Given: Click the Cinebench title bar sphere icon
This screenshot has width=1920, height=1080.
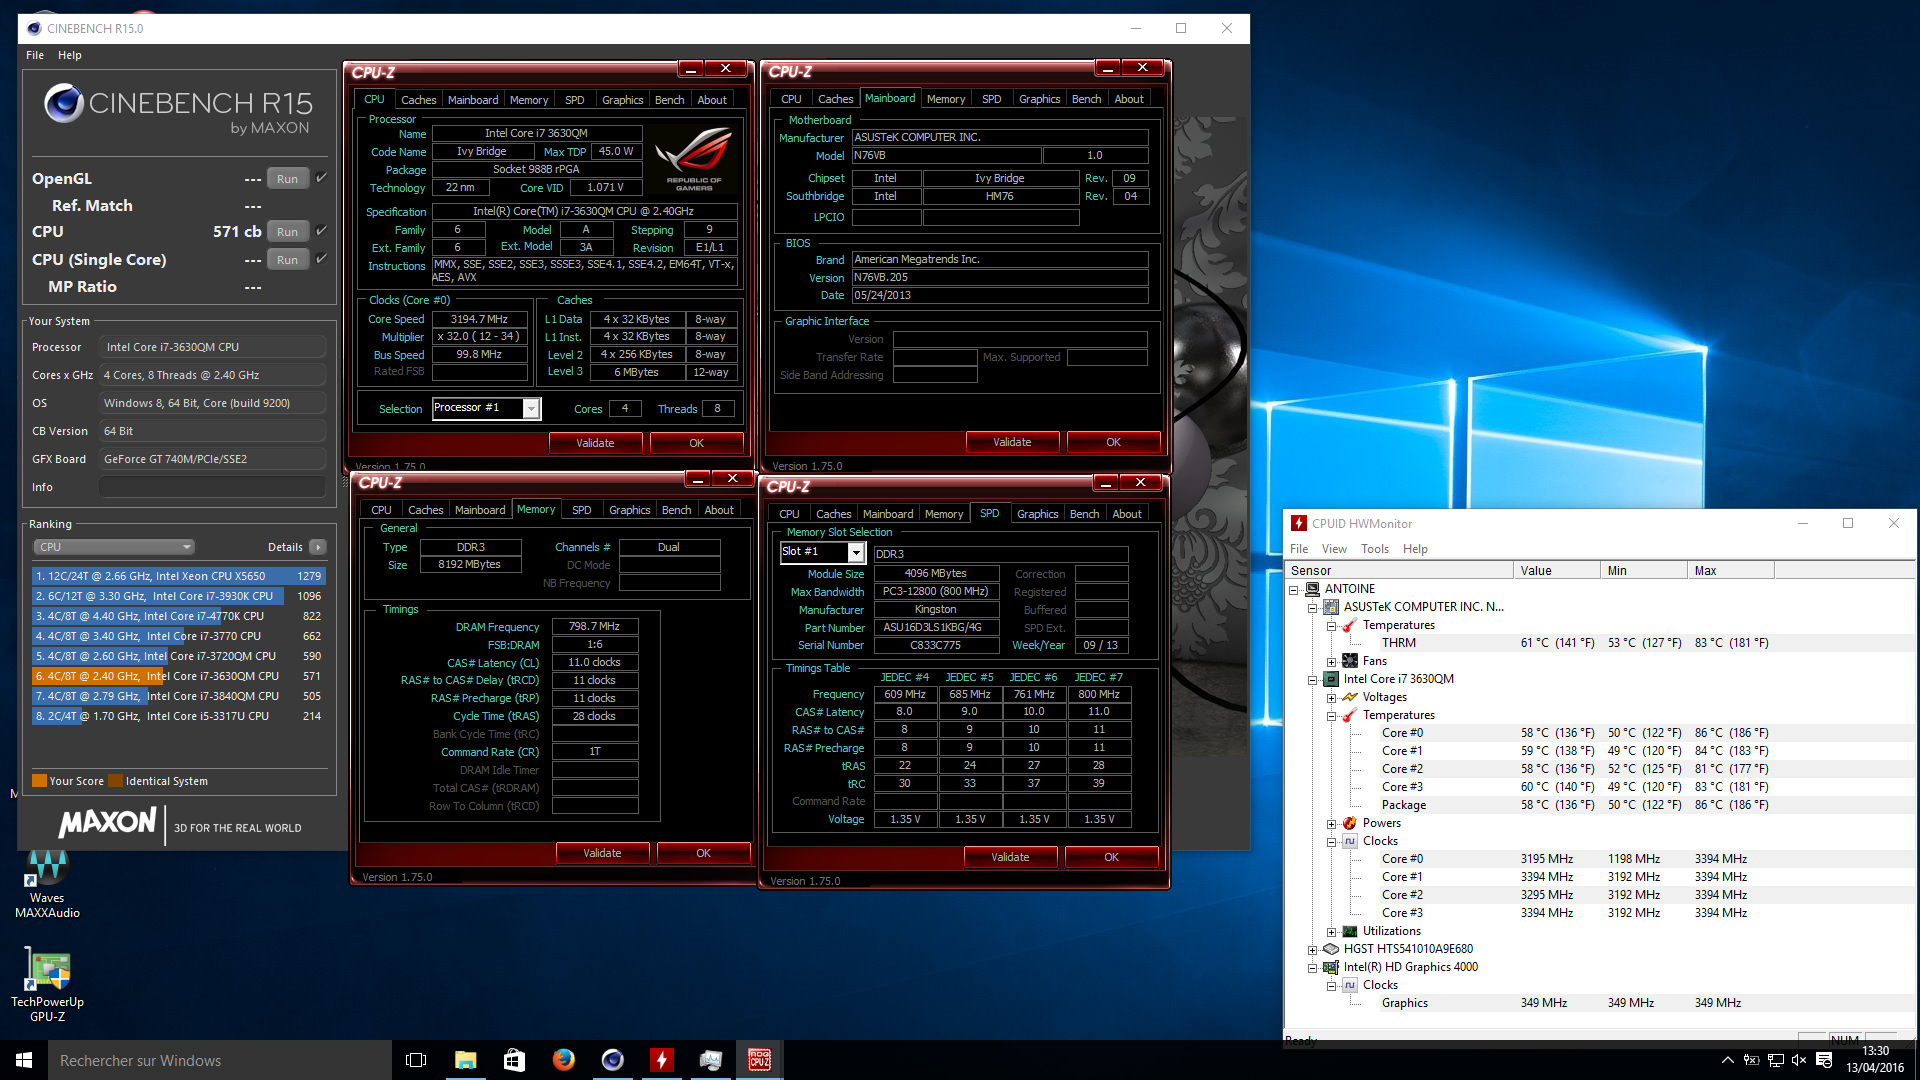Looking at the screenshot, I should (34, 28).
